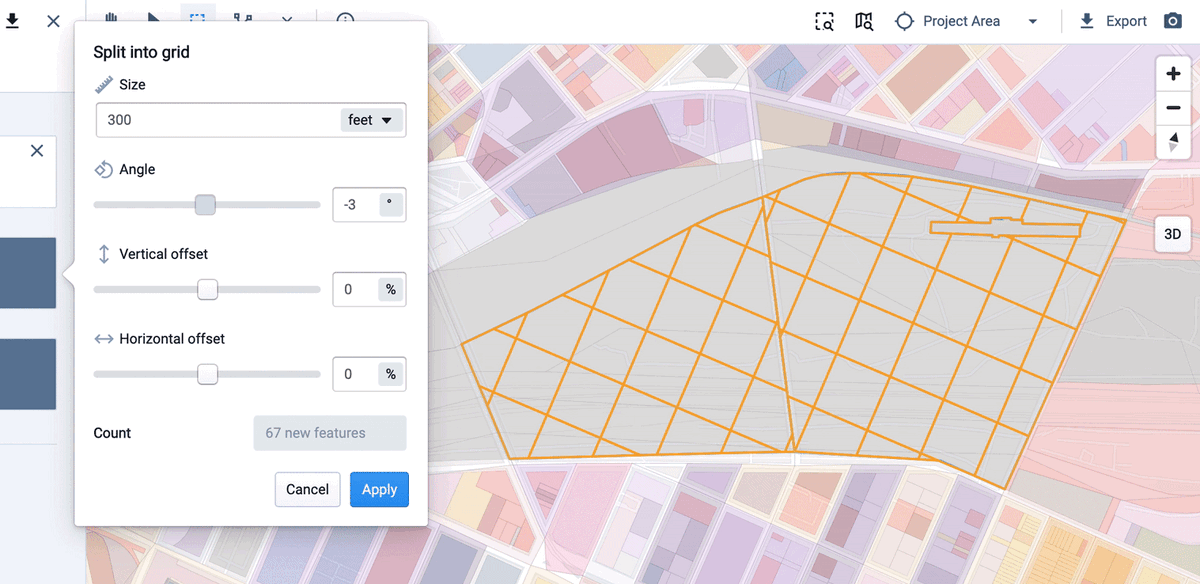This screenshot has width=1200, height=584.
Task: Close the top-left panel with X
Action: tap(54, 21)
